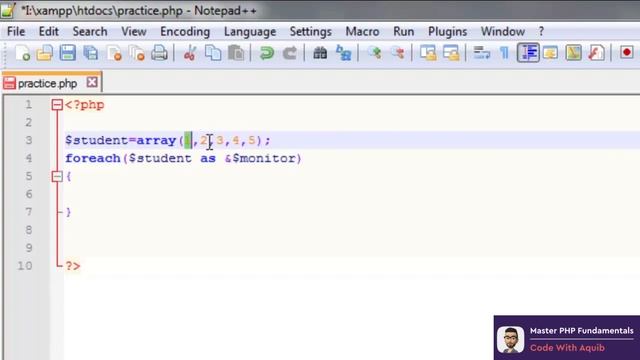Open document map icon
Screen dimensions: 640x360
573,53
